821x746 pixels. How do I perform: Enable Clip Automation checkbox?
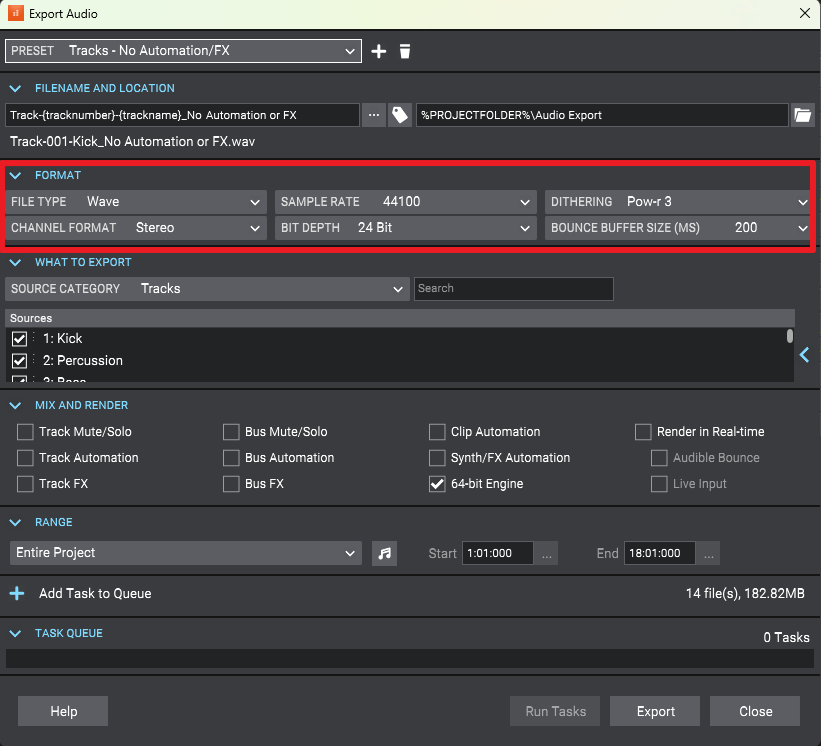click(437, 432)
